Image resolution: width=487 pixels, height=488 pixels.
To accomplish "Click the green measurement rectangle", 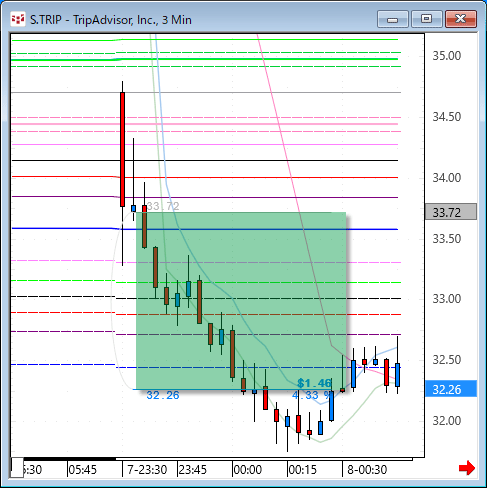I will (241, 301).
